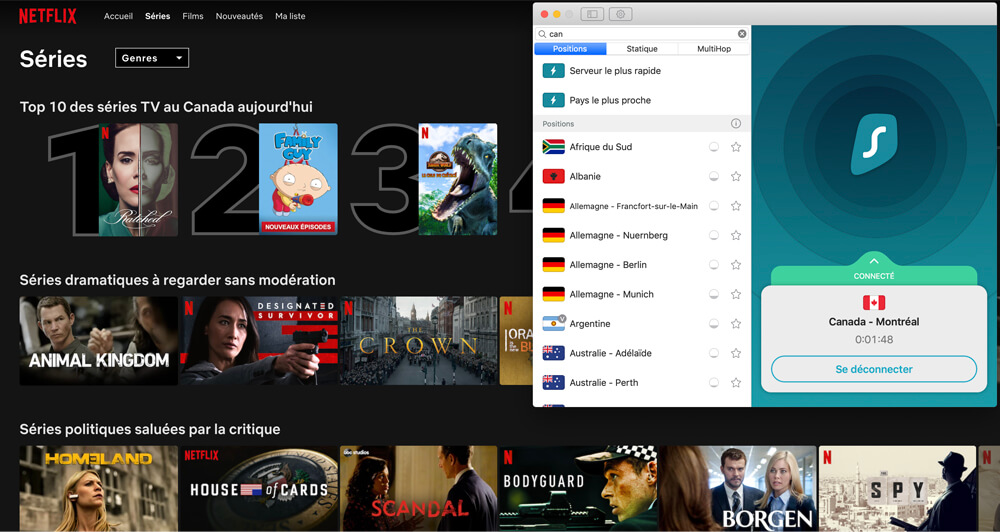The width and height of the screenshot is (1000, 532).
Task: Open the Accueil menu in Netflix
Action: click(x=118, y=16)
